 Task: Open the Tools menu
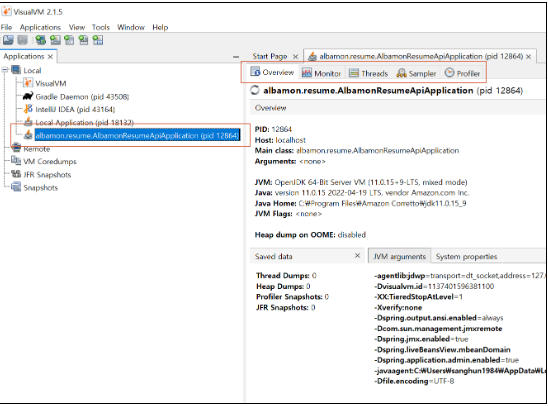[x=101, y=27]
